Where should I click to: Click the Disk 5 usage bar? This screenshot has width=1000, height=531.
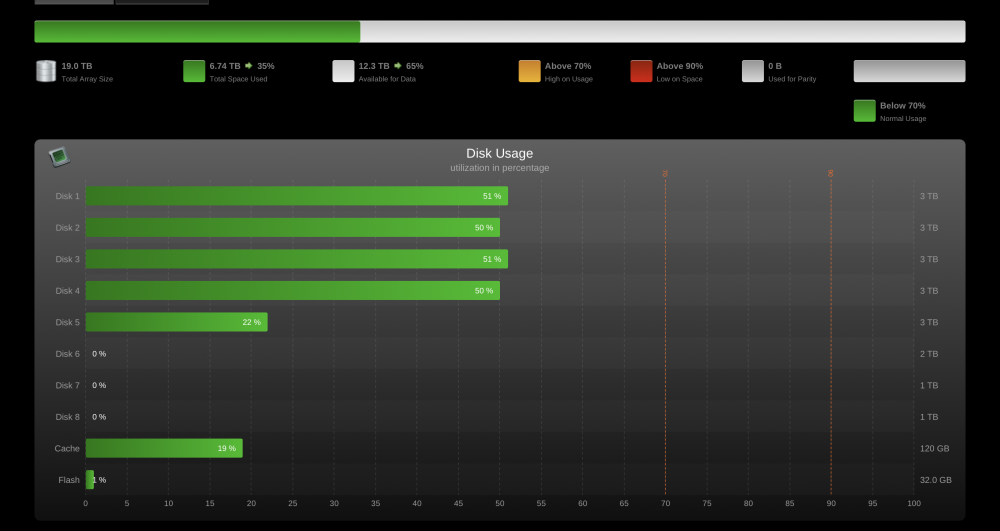click(x=177, y=322)
